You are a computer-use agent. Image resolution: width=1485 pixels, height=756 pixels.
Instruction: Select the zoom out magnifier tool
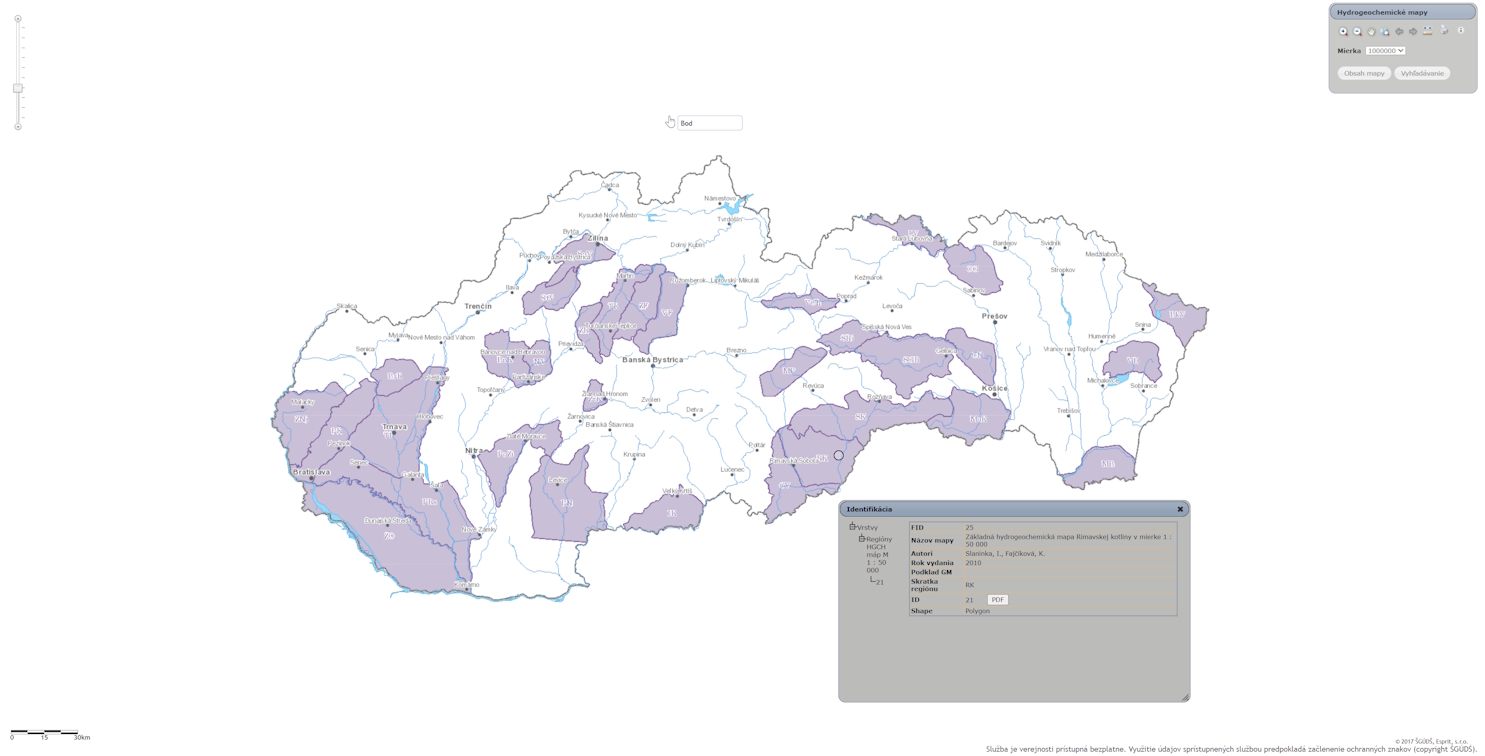click(x=1357, y=31)
